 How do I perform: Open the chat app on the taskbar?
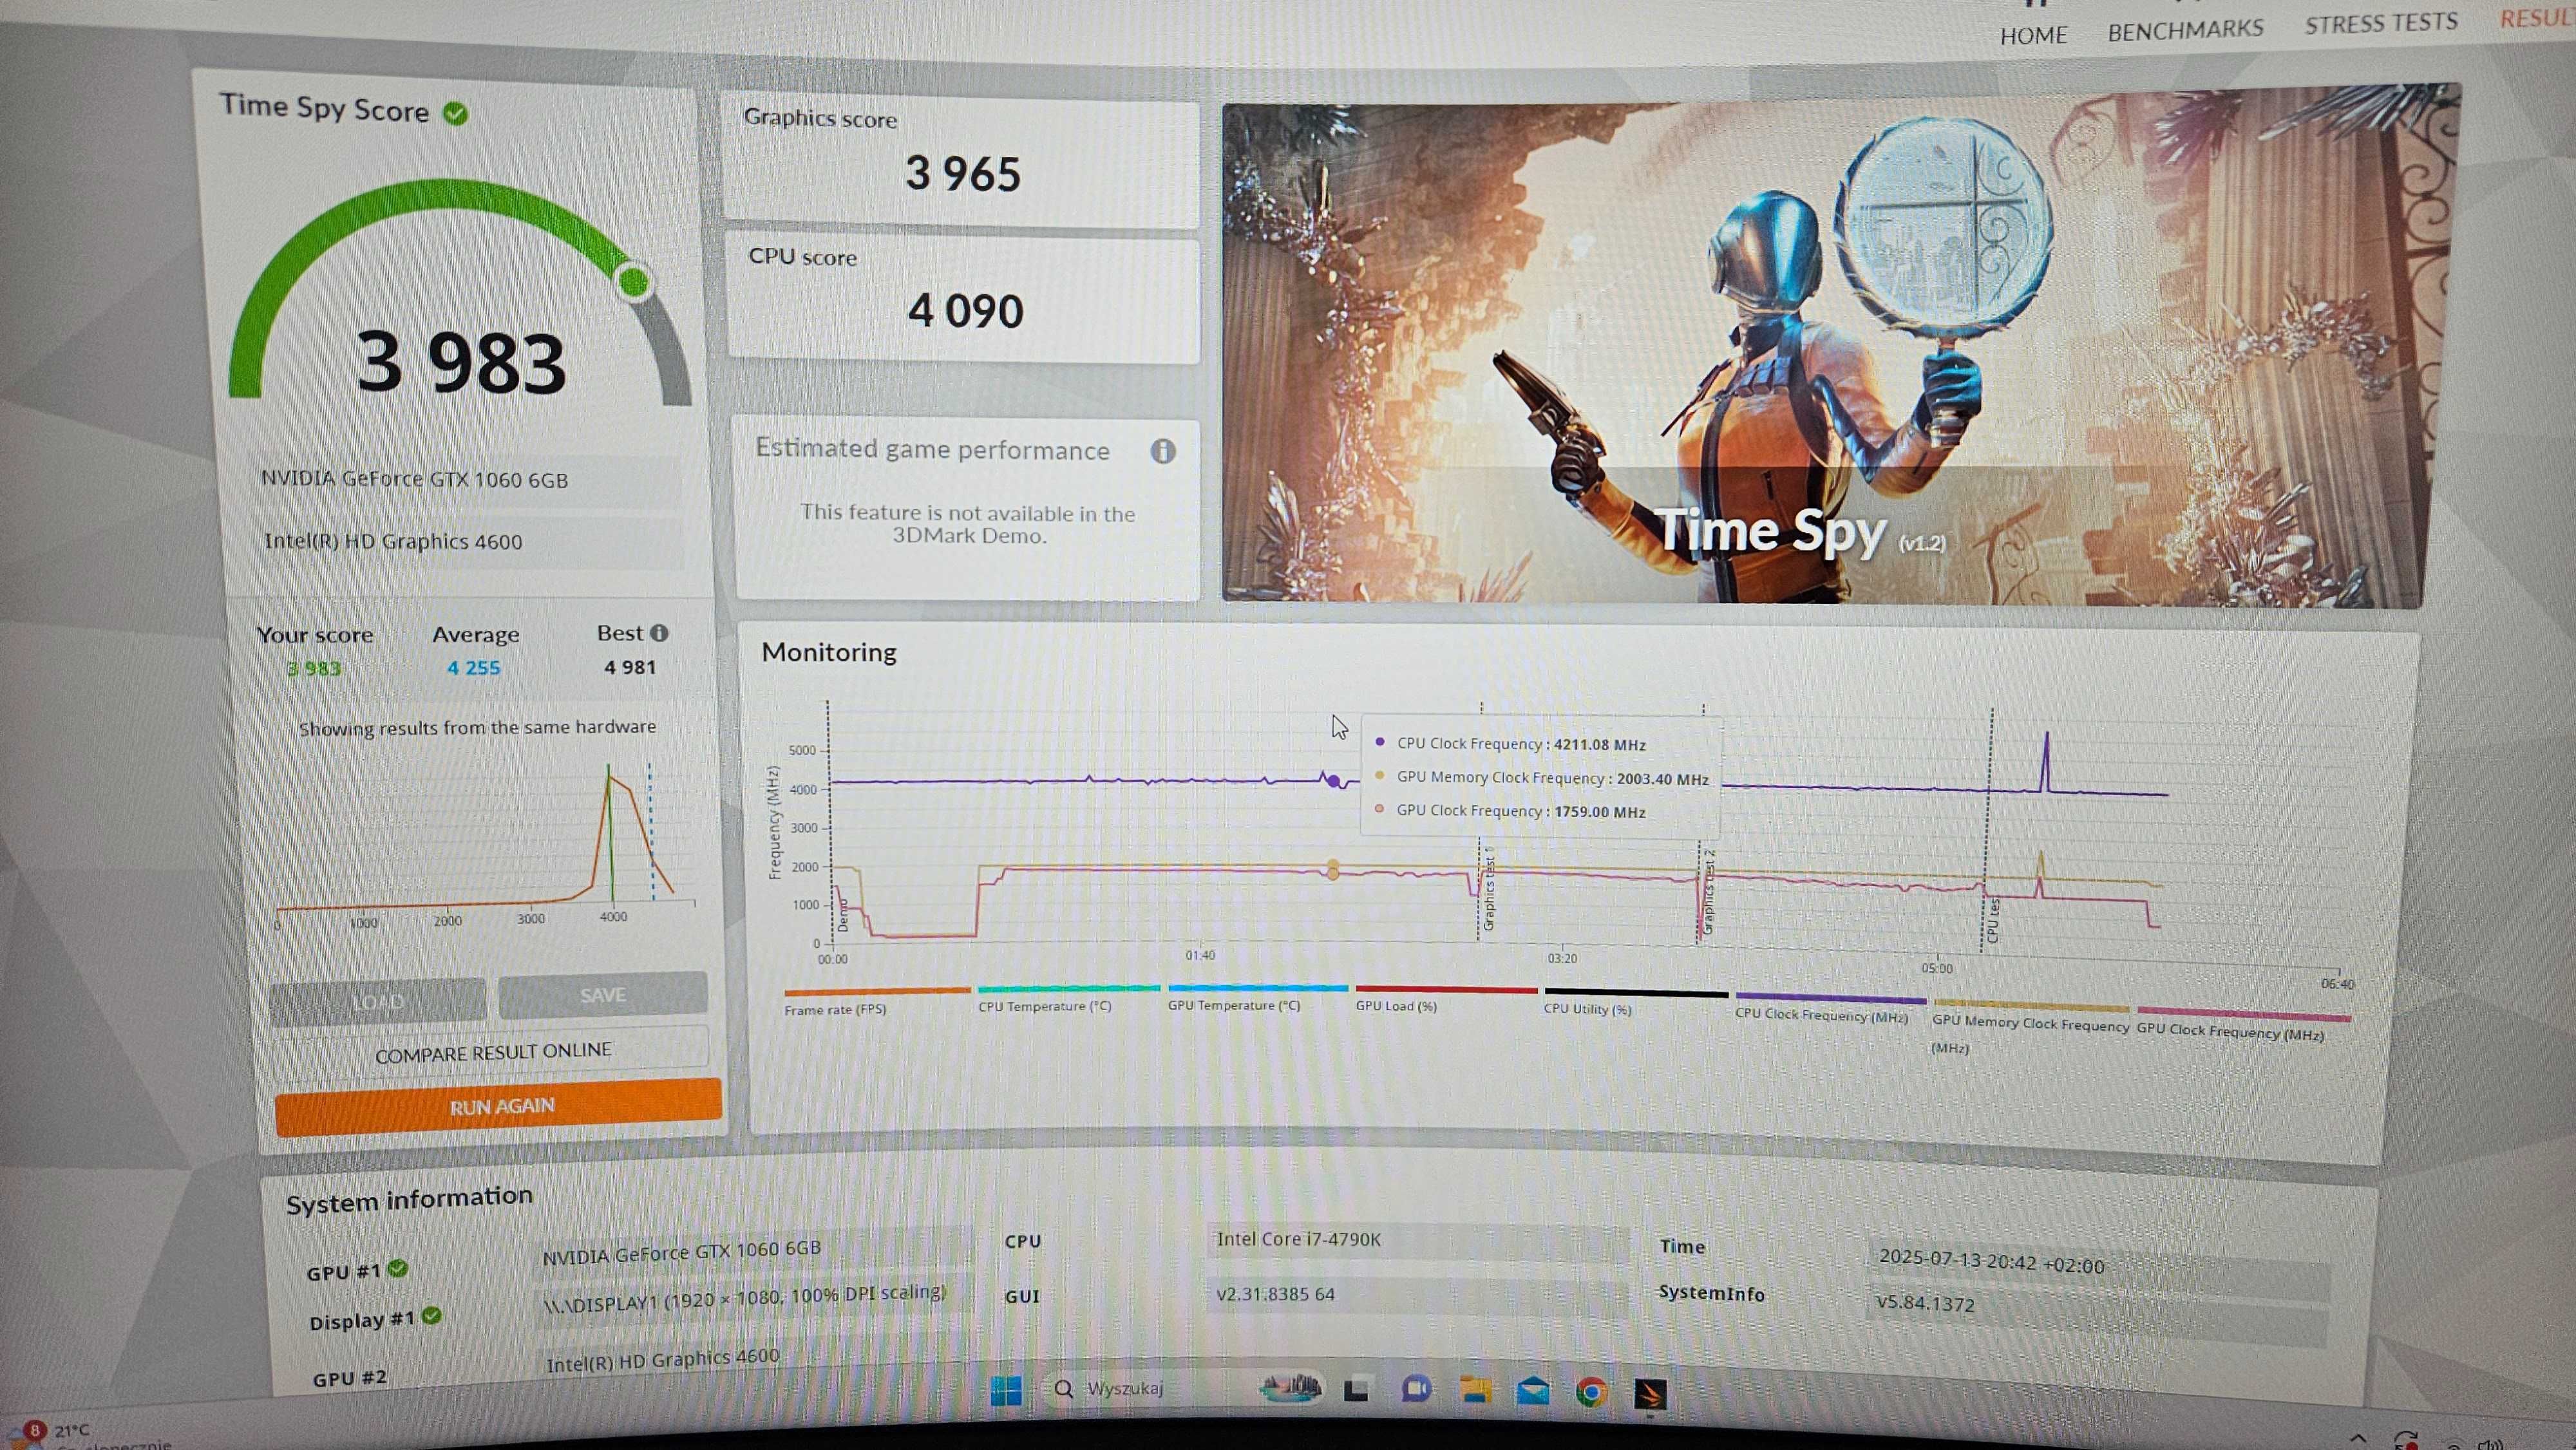[x=1416, y=1389]
